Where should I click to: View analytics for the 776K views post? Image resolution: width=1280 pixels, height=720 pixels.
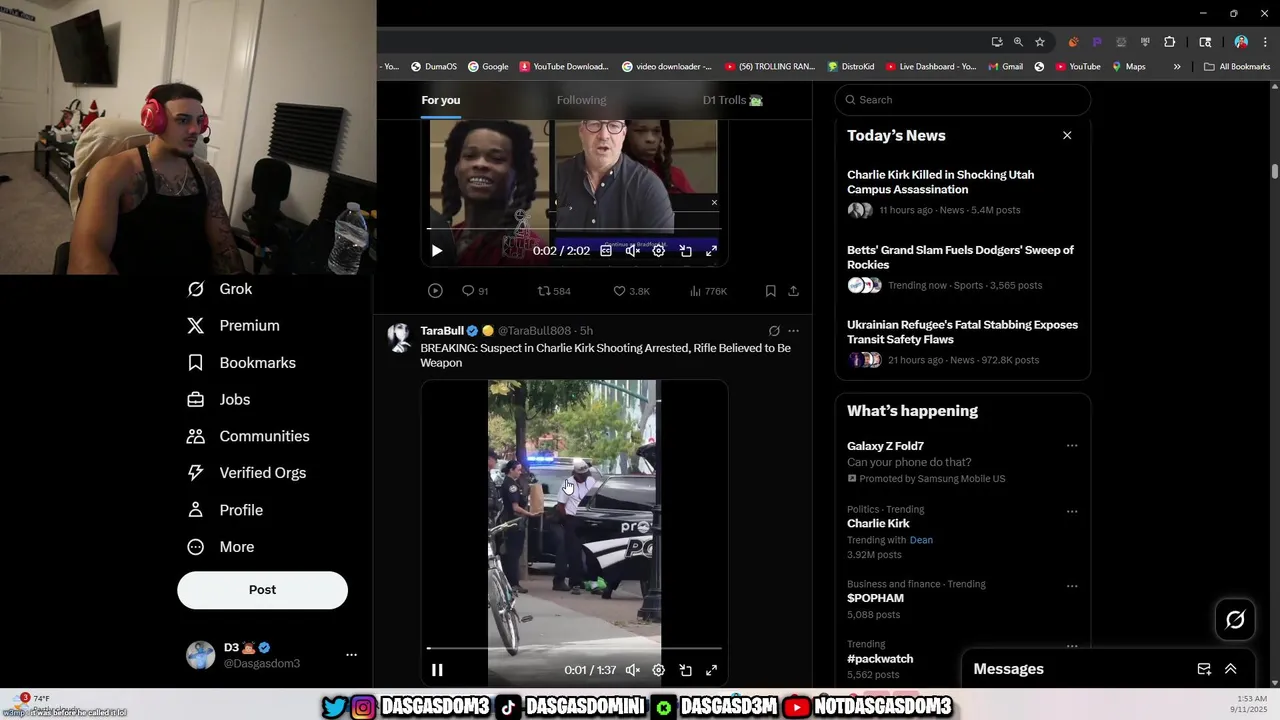(708, 291)
